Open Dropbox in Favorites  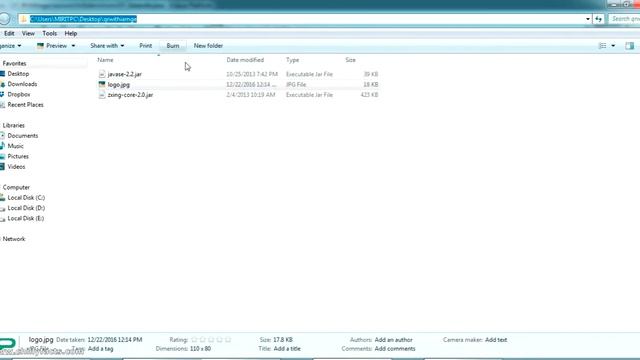19,94
